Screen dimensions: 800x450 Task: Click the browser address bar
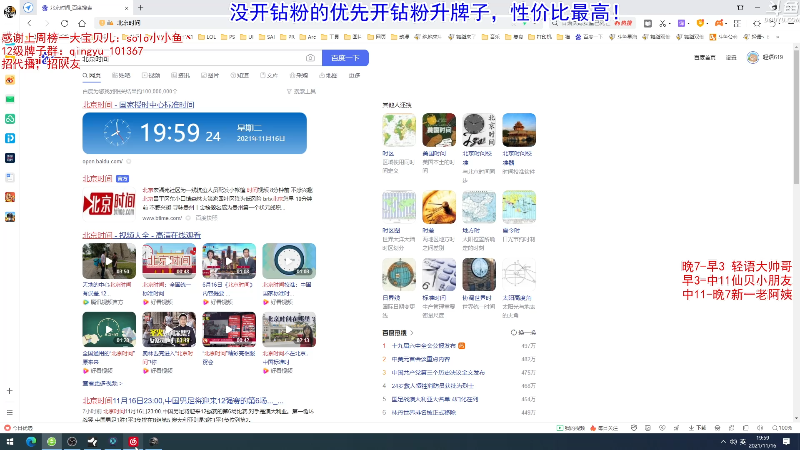306,23
